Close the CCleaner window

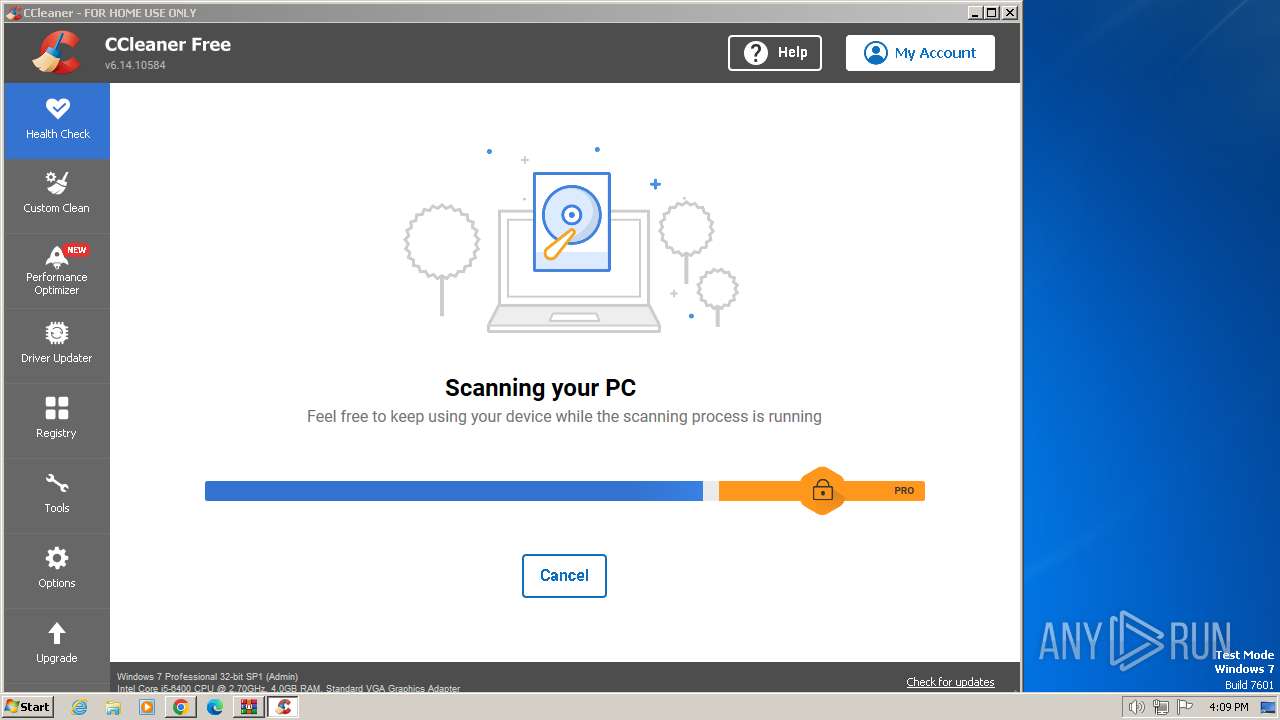(x=1010, y=12)
